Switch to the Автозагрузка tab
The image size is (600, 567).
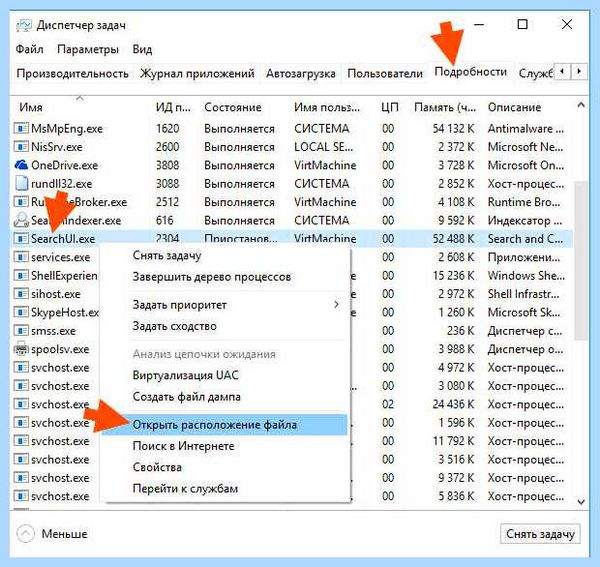coord(301,73)
